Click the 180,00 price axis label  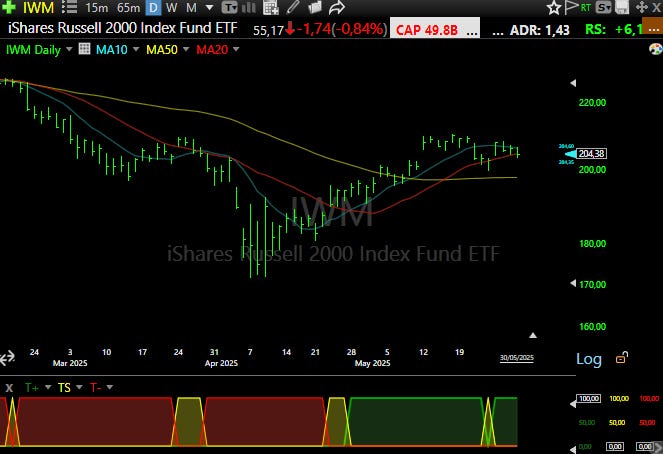592,243
